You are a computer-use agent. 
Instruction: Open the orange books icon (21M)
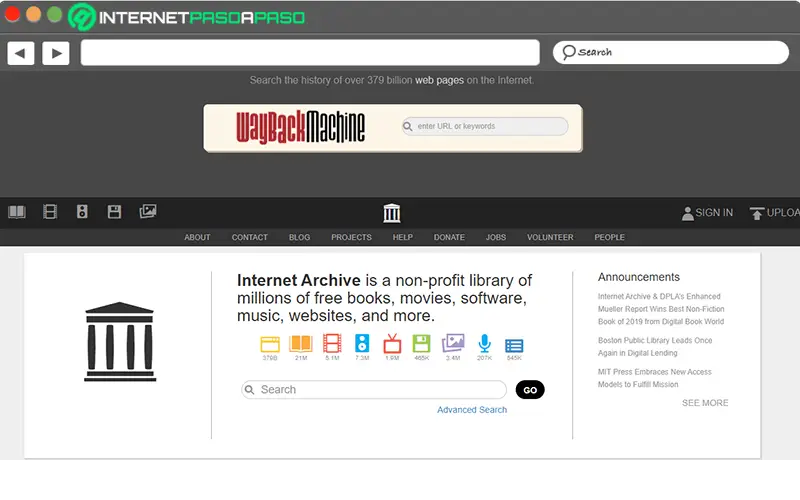tap(301, 344)
